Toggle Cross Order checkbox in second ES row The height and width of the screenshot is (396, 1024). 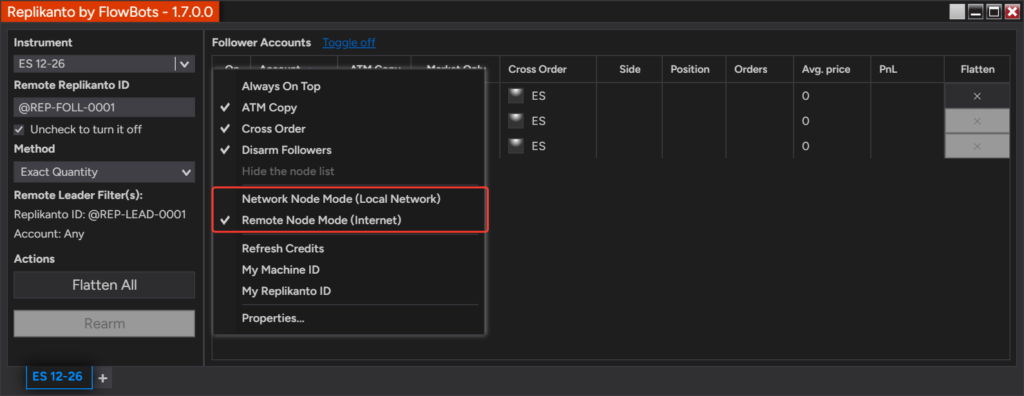516,121
